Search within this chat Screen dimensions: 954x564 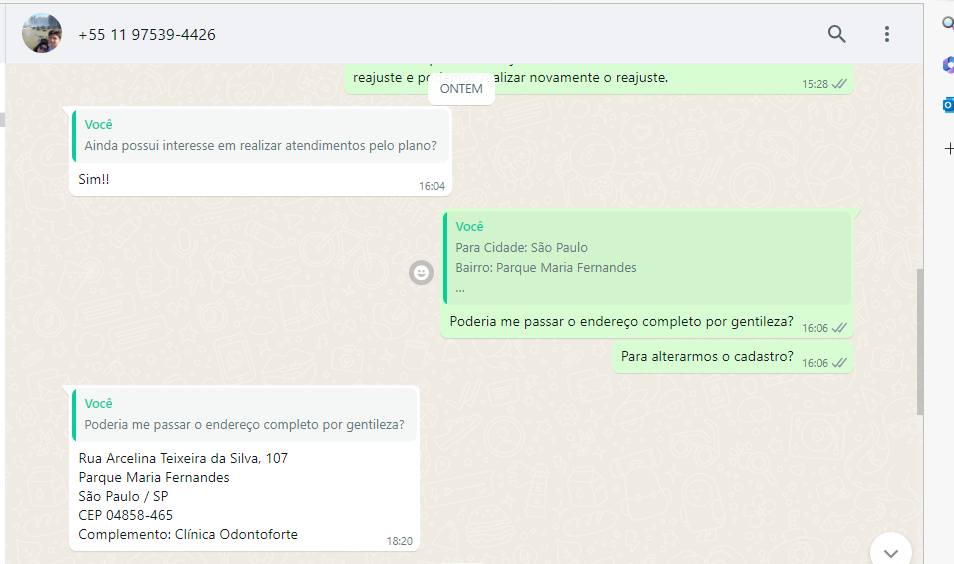(837, 33)
